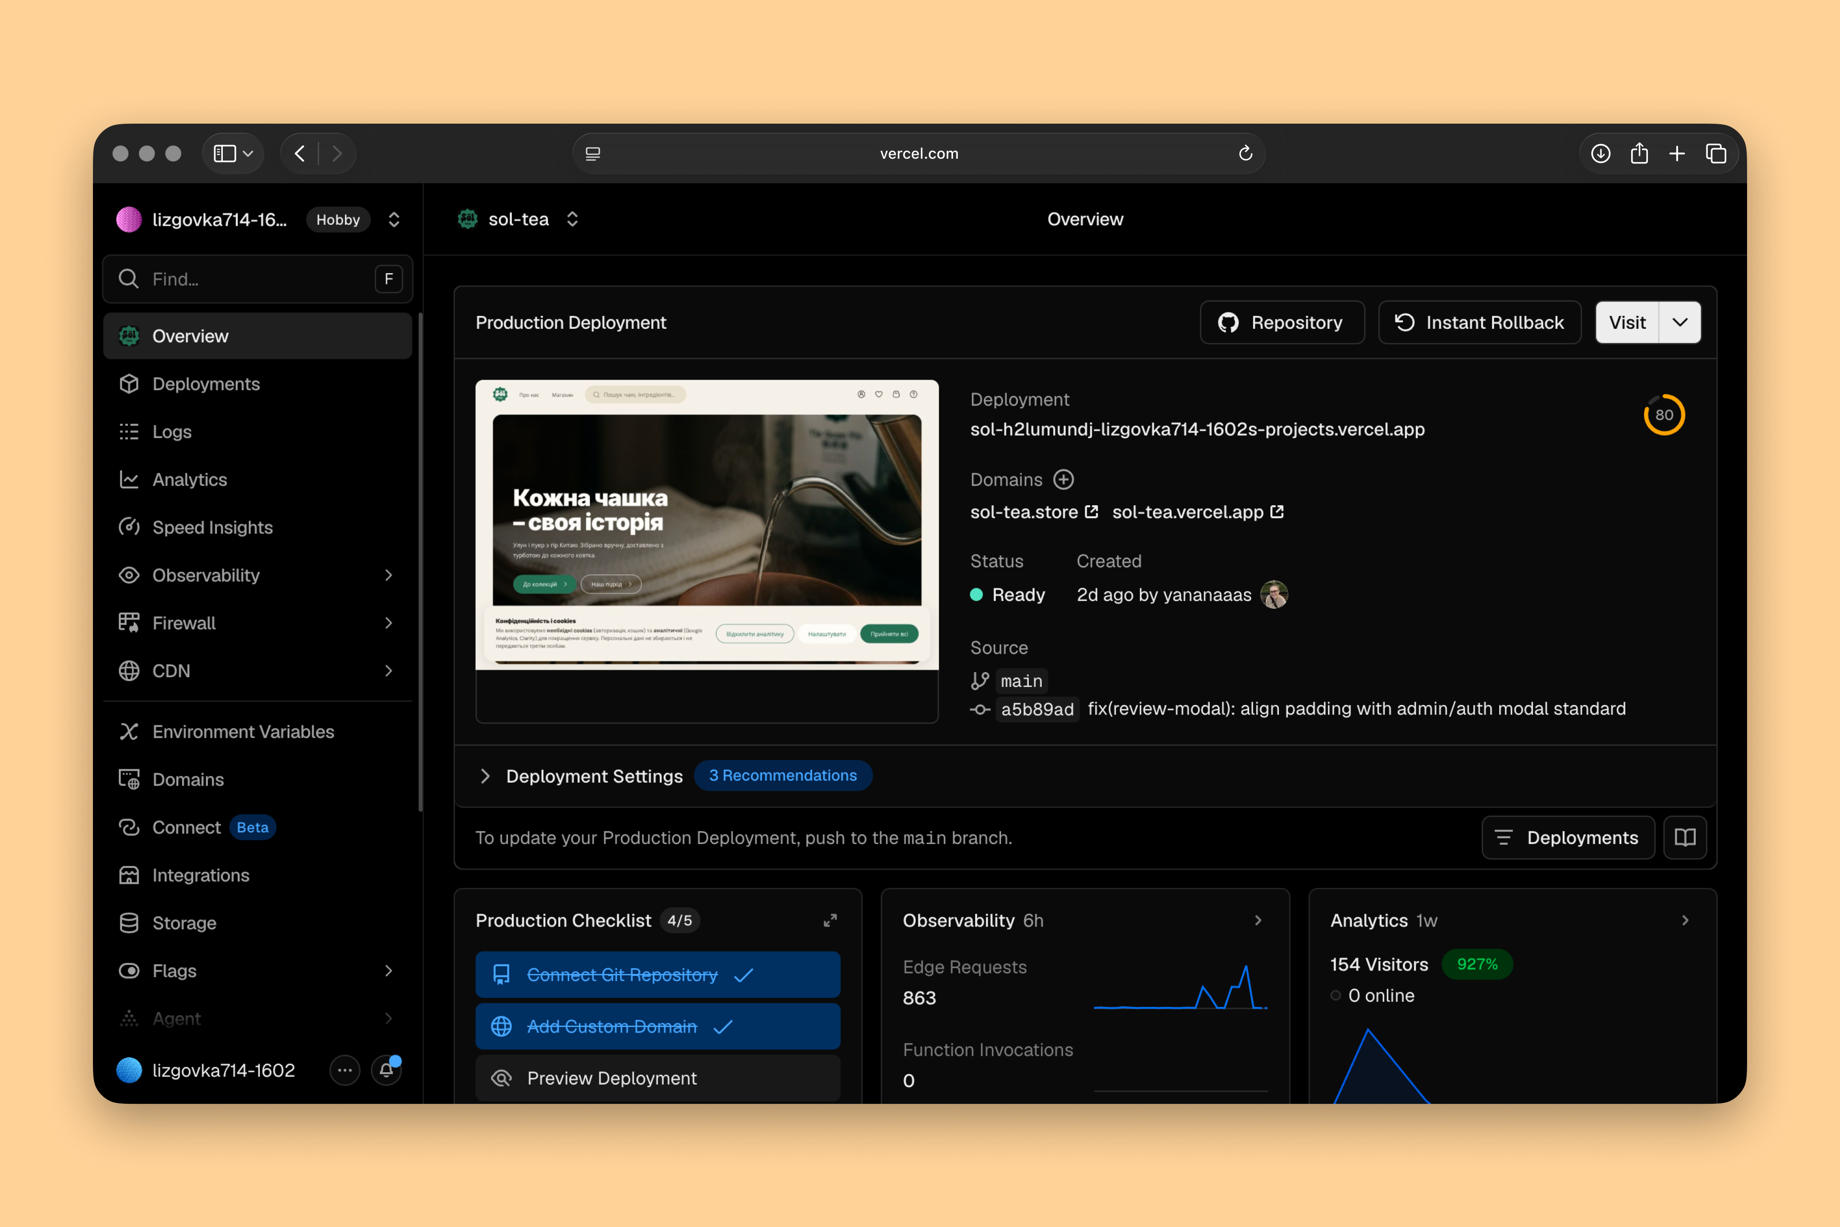This screenshot has width=1840, height=1227.
Task: Toggle the Connect Git Repository checklist item
Action: (658, 975)
